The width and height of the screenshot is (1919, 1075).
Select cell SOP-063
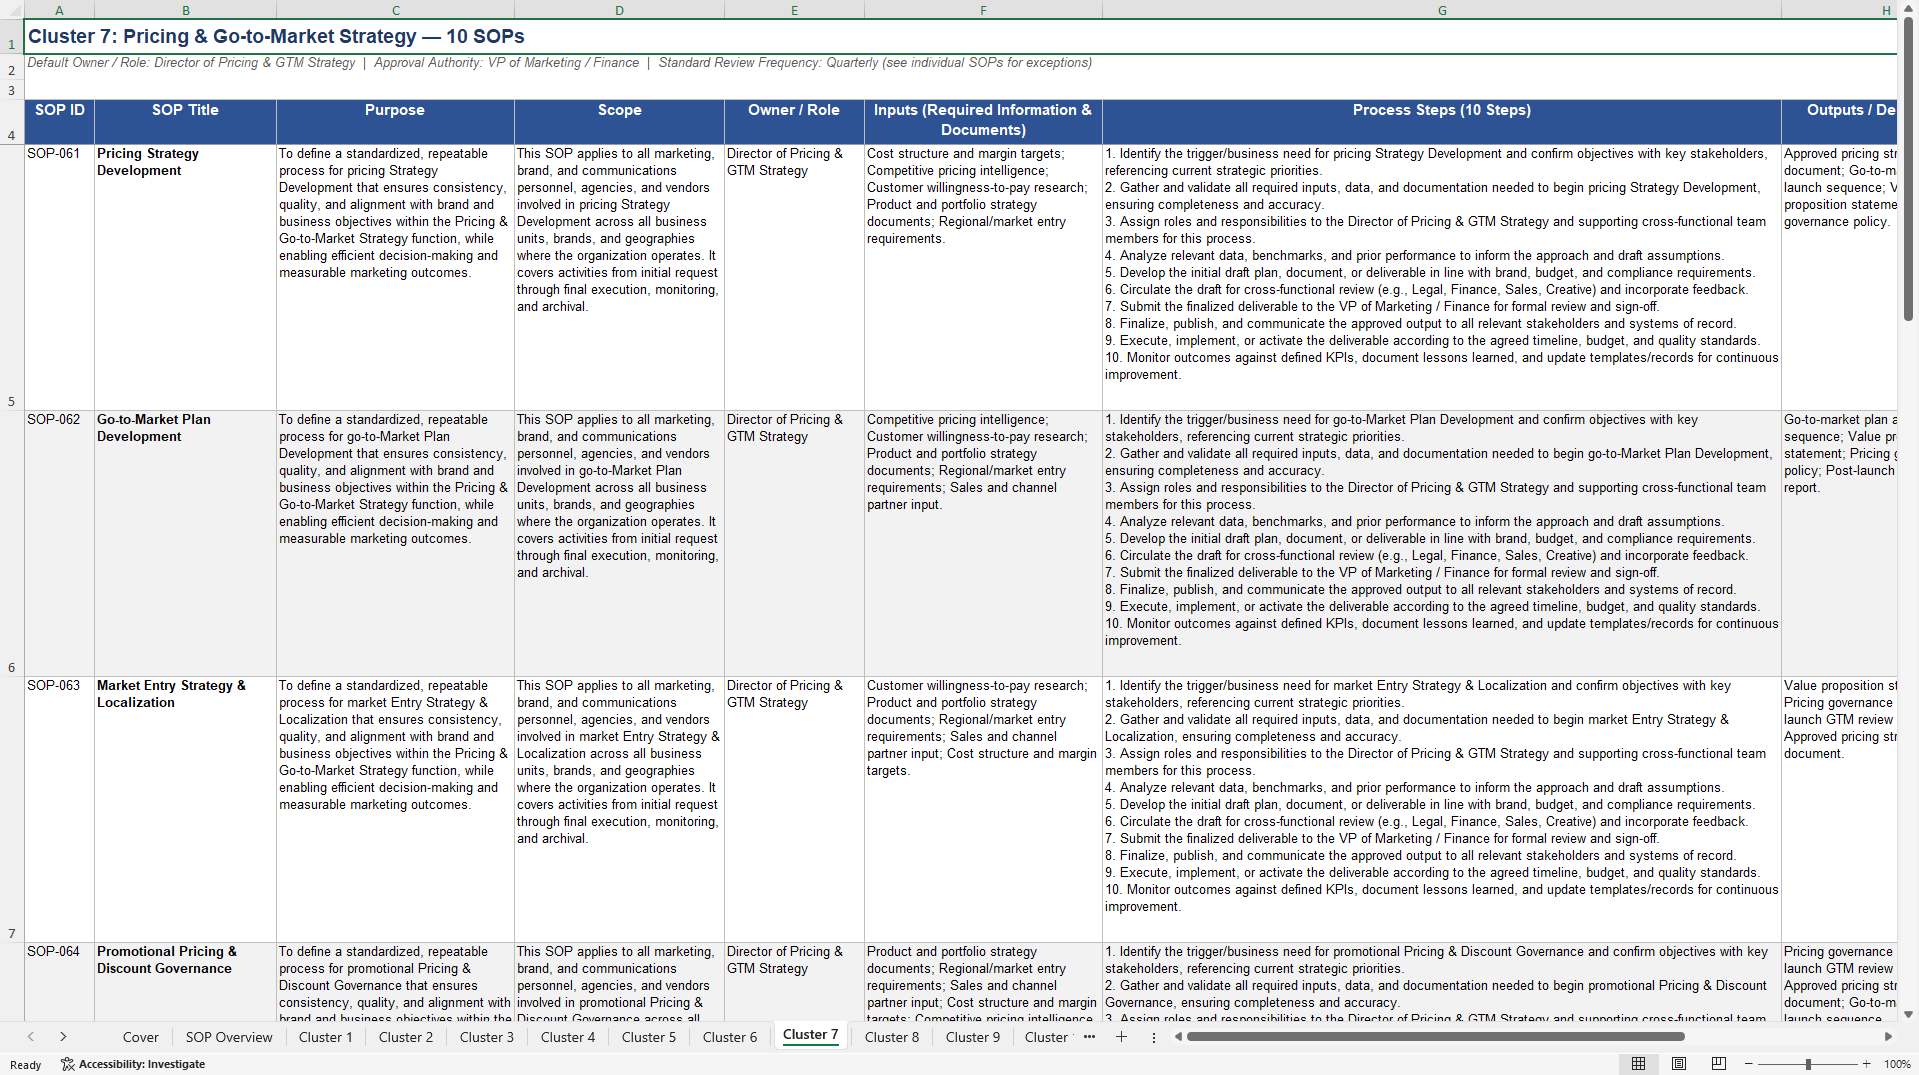click(x=59, y=809)
